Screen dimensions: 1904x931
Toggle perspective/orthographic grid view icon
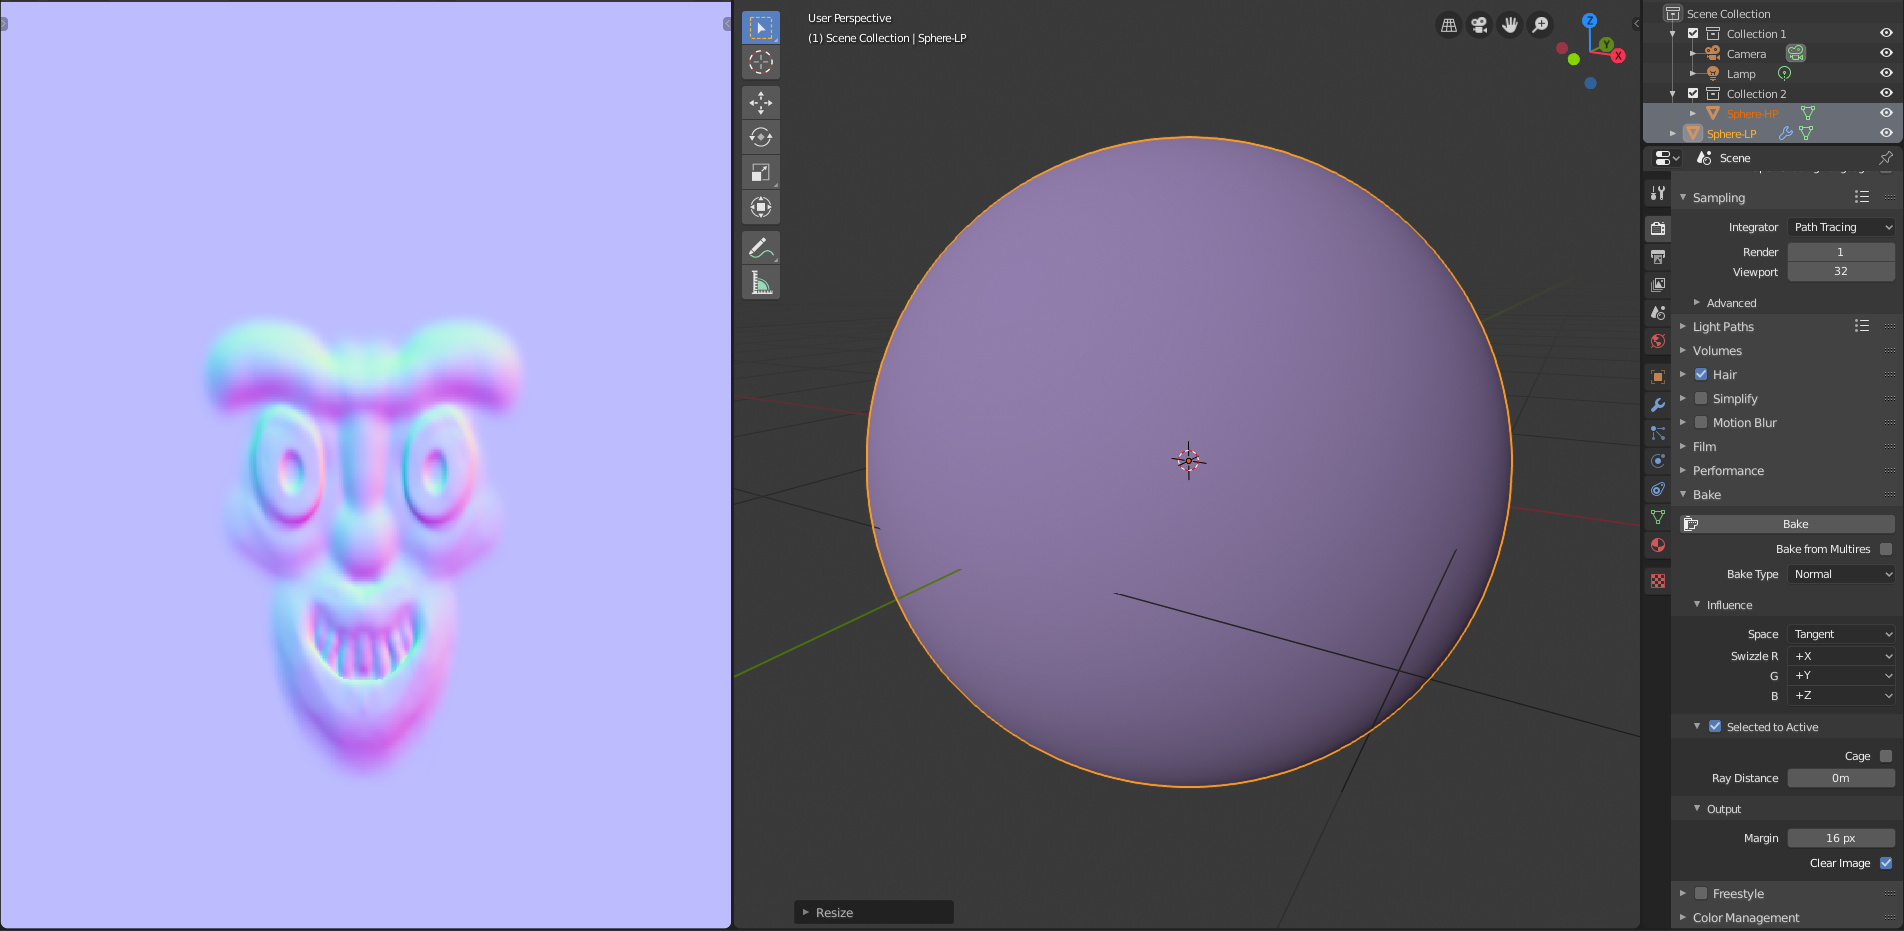click(x=1448, y=25)
